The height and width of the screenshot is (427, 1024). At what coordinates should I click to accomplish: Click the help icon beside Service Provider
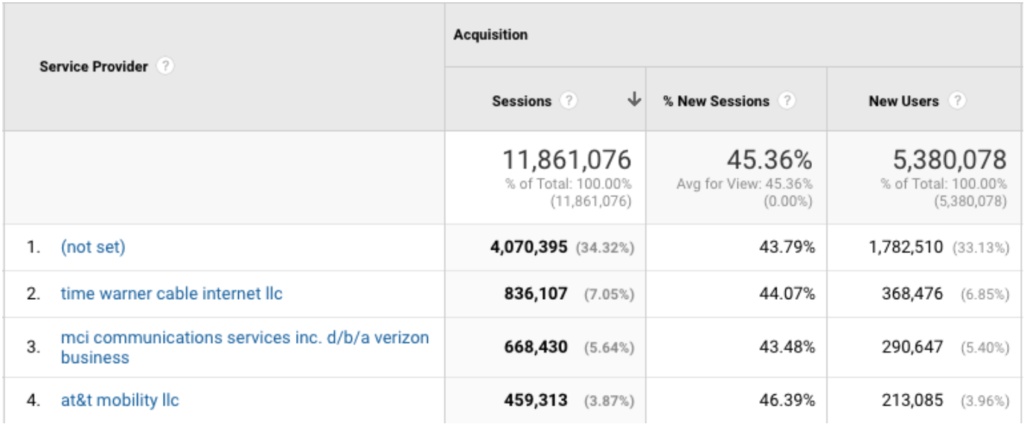[x=166, y=67]
